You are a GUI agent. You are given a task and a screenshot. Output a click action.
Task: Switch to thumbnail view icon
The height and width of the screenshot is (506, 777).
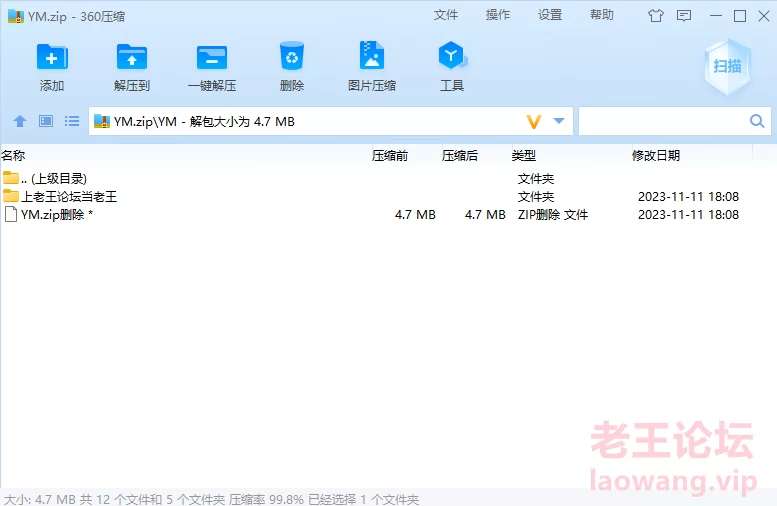pos(46,121)
